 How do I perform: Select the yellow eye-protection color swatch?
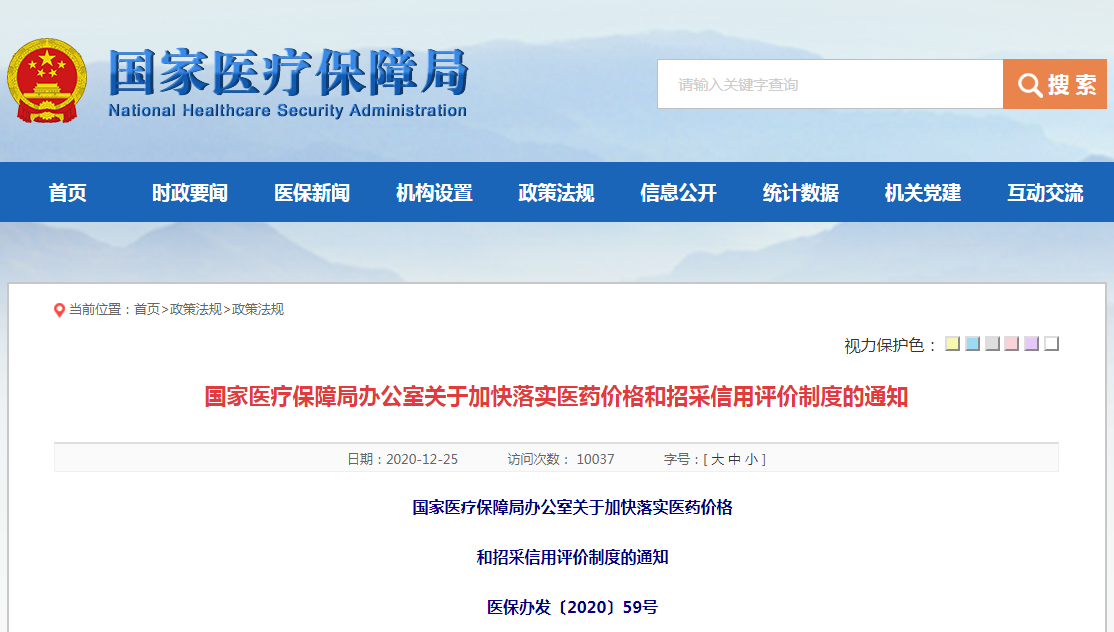point(952,344)
